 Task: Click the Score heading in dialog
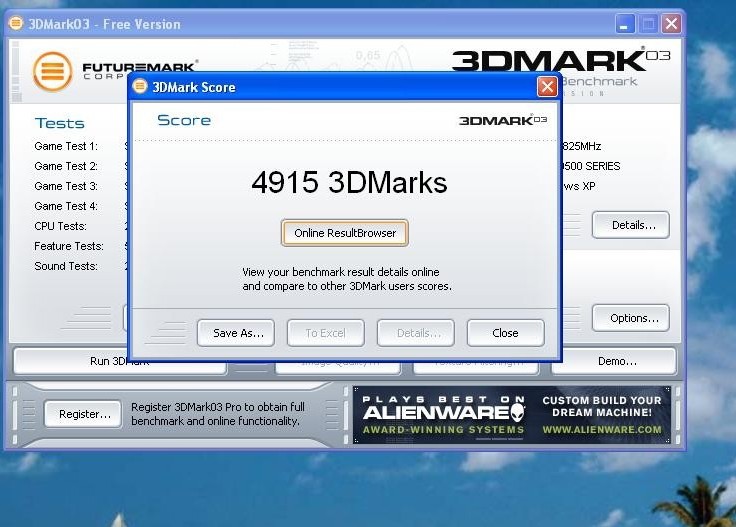(x=184, y=120)
